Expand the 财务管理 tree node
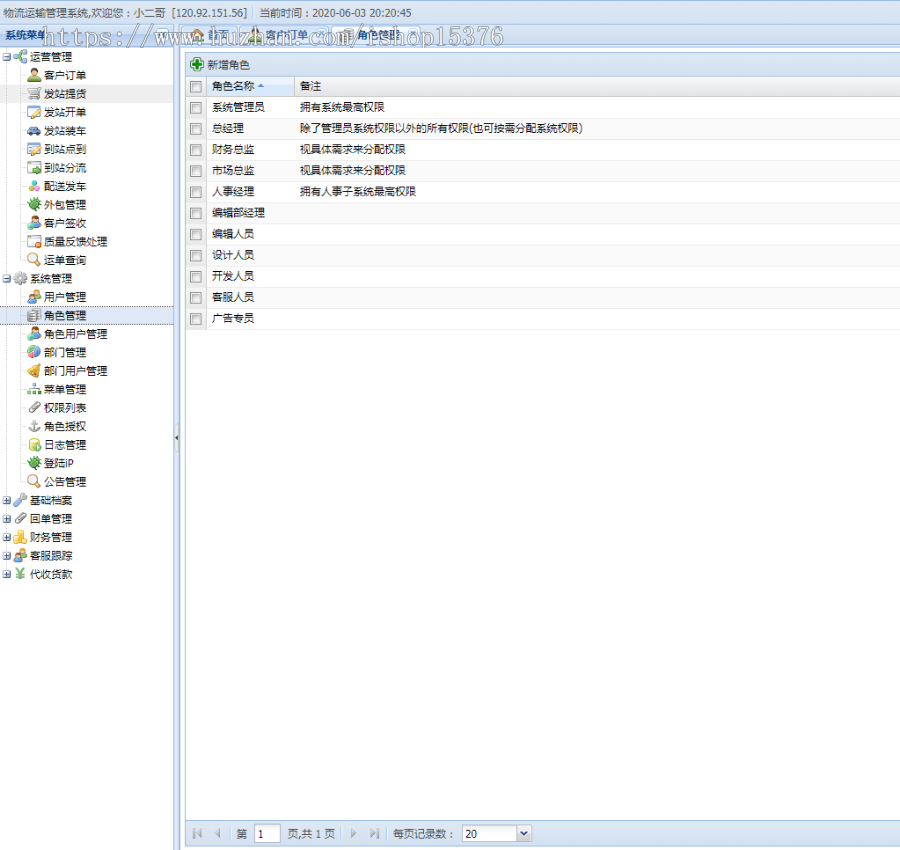Image resolution: width=900 pixels, height=850 pixels. click(x=7, y=537)
